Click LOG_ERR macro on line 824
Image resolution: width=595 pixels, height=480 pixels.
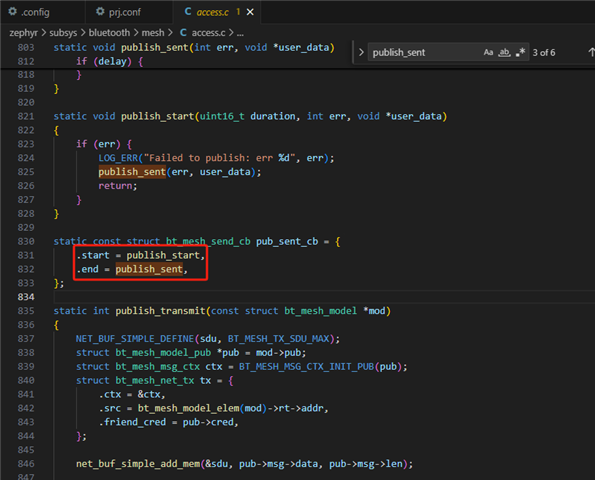coord(118,158)
